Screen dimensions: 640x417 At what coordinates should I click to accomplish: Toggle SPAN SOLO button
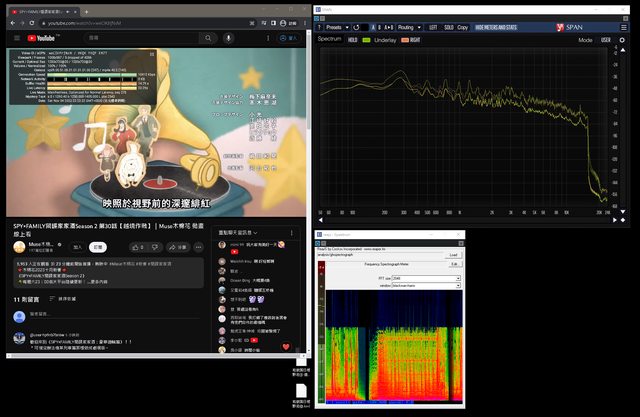[x=449, y=27]
